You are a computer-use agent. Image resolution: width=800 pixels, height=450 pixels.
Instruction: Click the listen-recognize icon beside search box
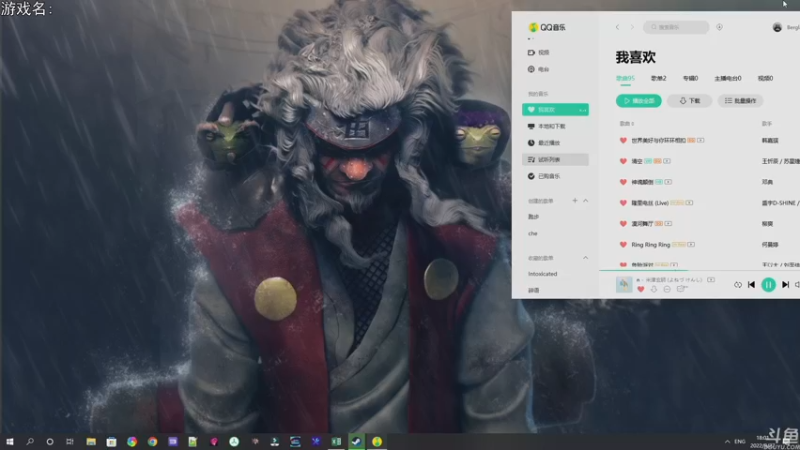719,27
